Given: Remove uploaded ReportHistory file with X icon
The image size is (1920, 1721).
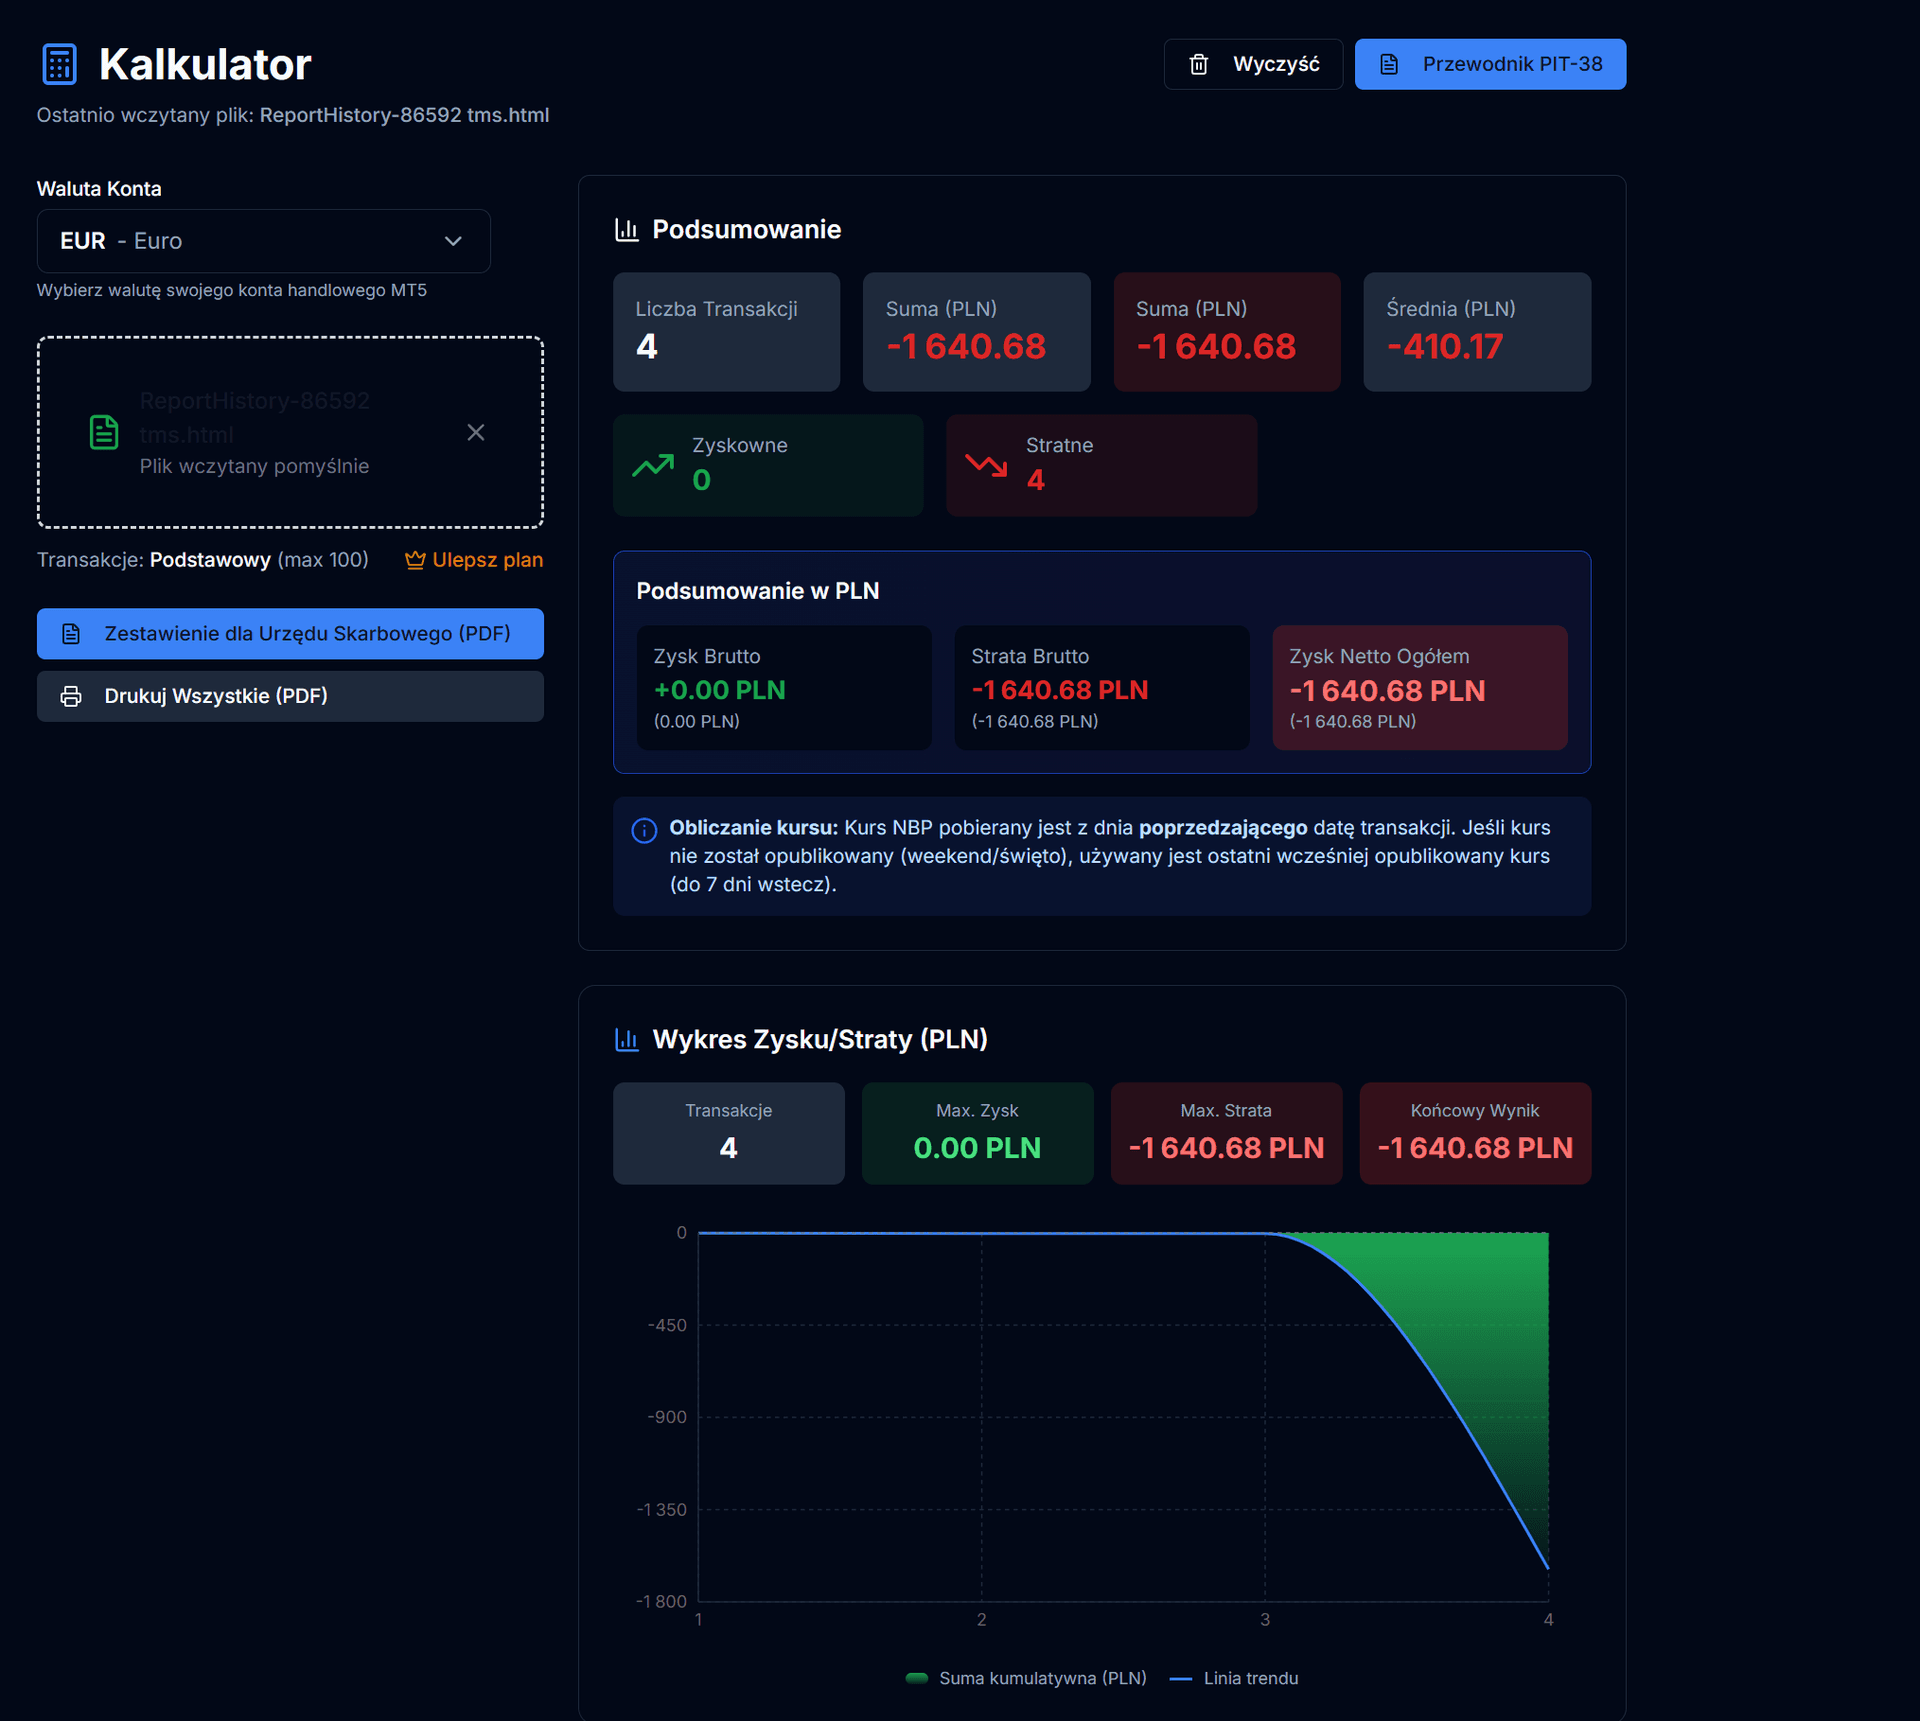Looking at the screenshot, I should pyautogui.click(x=476, y=432).
